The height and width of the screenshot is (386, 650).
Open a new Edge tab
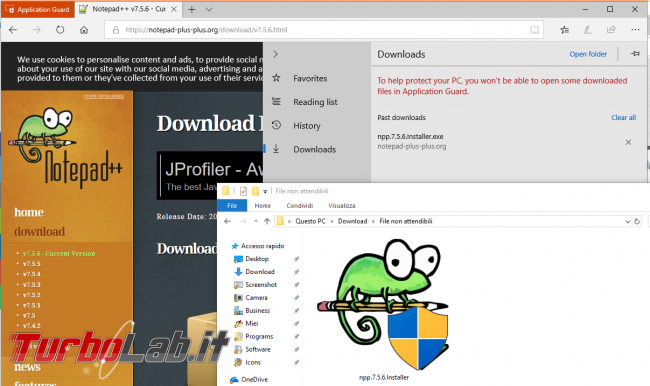(x=192, y=9)
